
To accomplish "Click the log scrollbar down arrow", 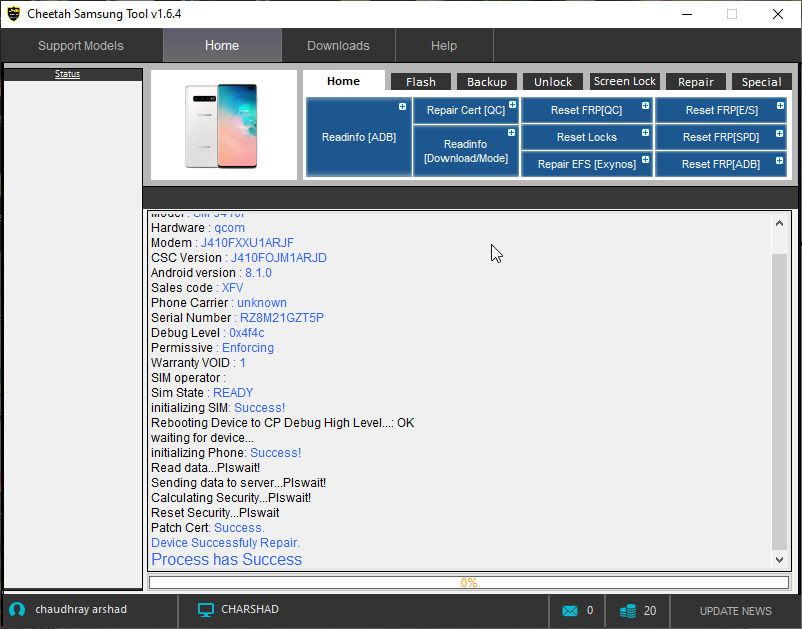I will point(779,560).
